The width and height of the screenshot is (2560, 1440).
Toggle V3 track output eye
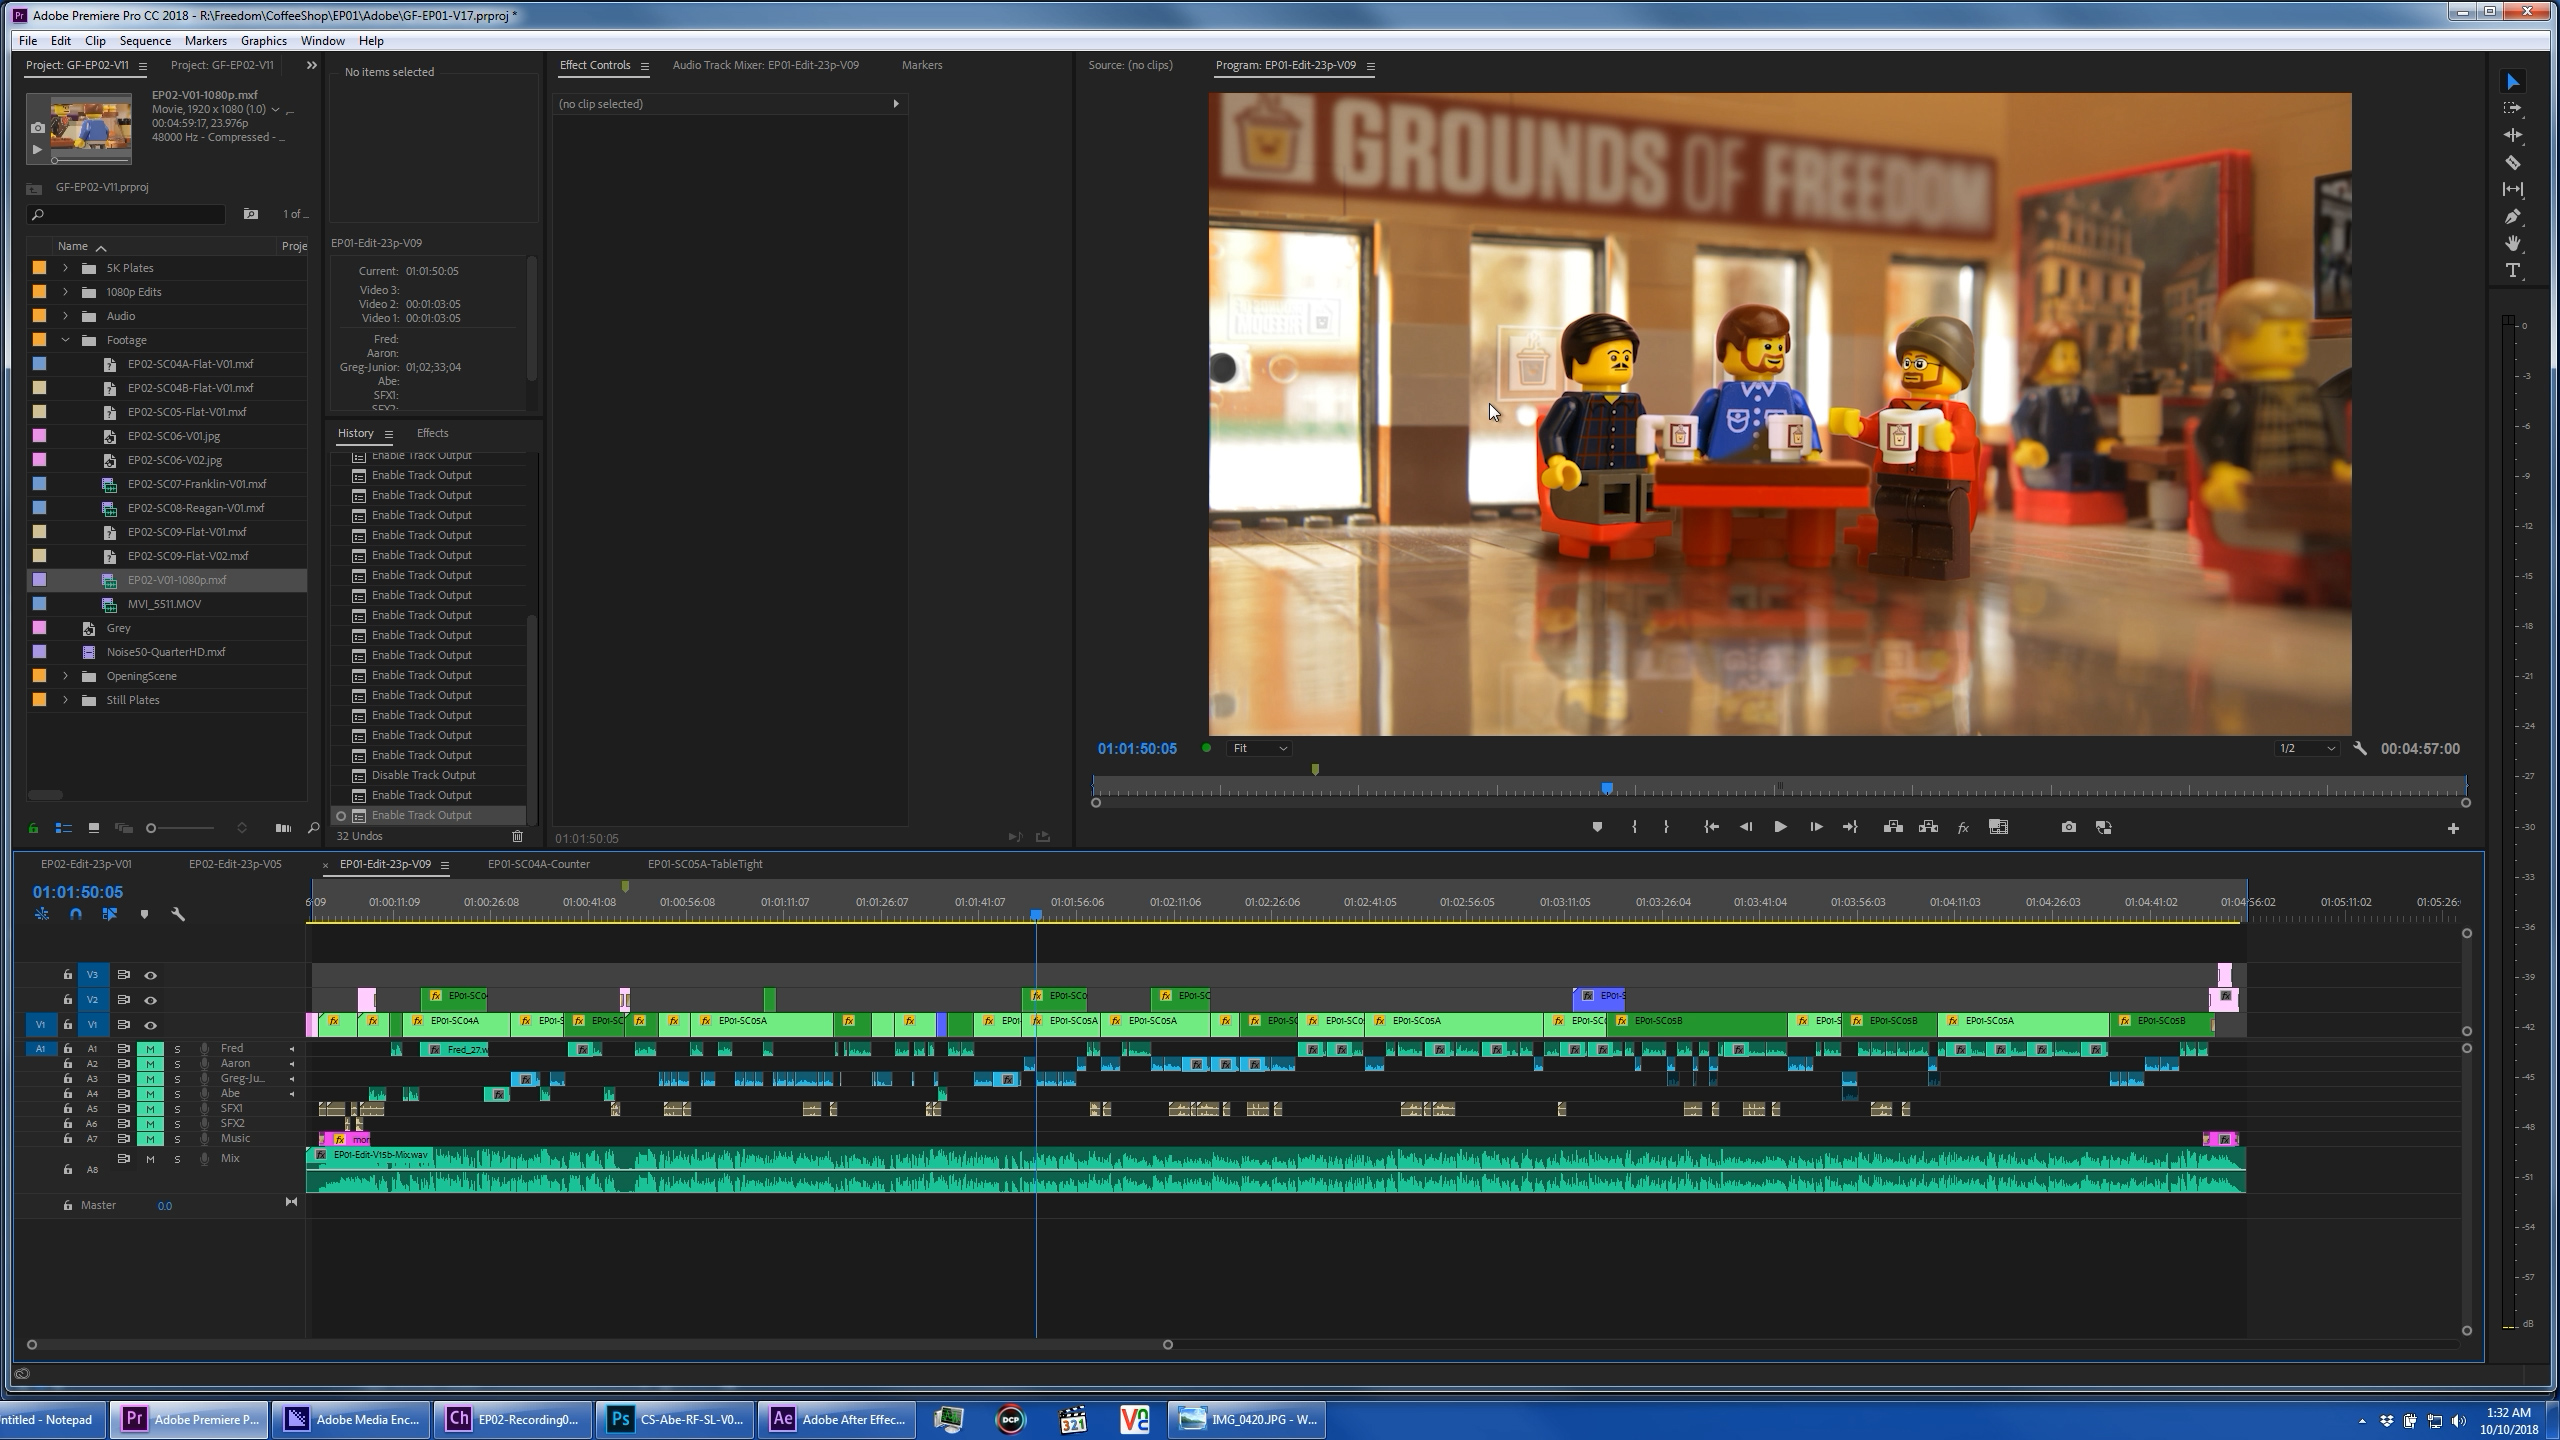150,975
